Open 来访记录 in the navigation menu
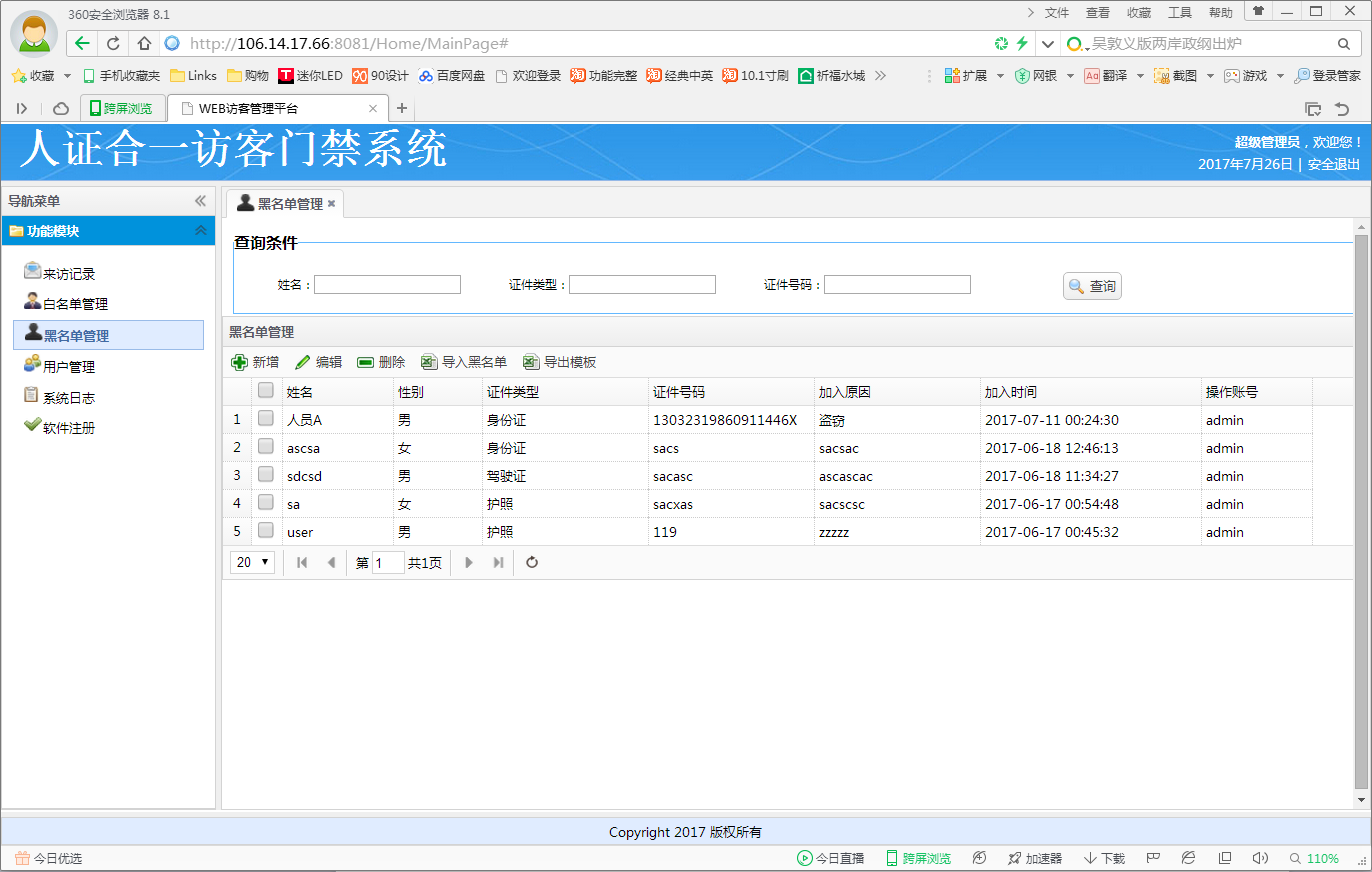The image size is (1372, 872). (68, 274)
